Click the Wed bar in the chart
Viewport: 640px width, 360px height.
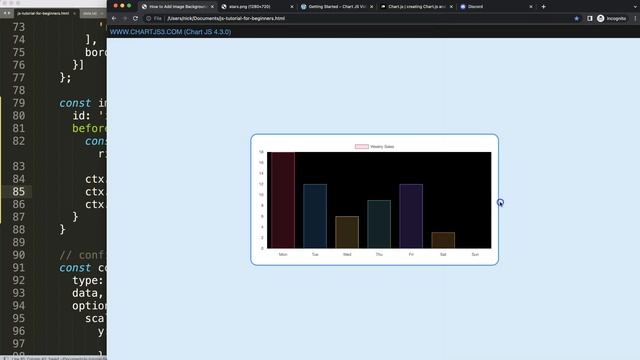pyautogui.click(x=347, y=232)
